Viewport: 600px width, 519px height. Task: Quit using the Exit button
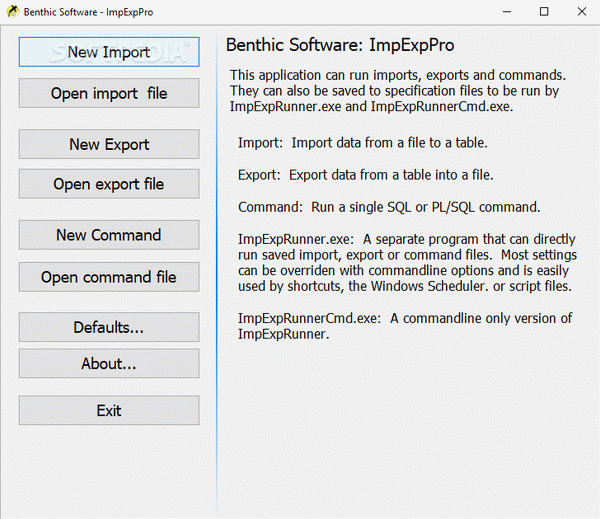pyautogui.click(x=109, y=410)
